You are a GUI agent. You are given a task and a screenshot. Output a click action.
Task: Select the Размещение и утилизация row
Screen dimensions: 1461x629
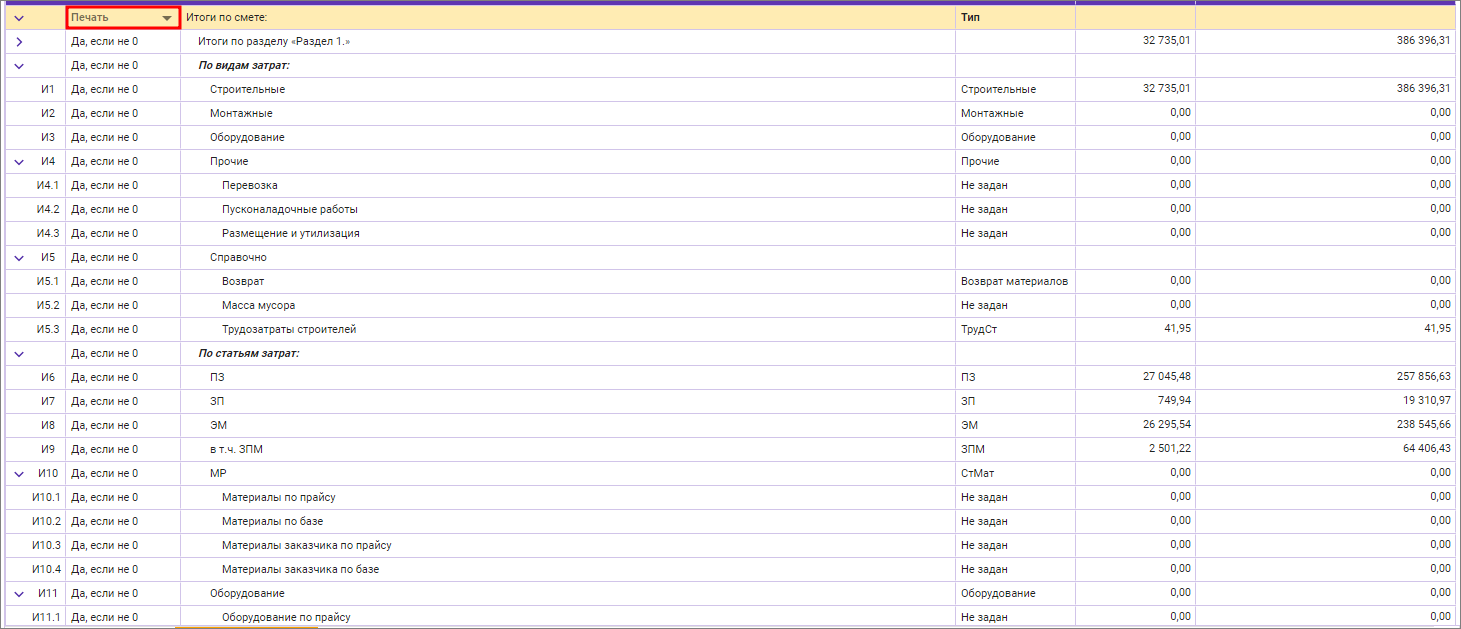point(290,234)
